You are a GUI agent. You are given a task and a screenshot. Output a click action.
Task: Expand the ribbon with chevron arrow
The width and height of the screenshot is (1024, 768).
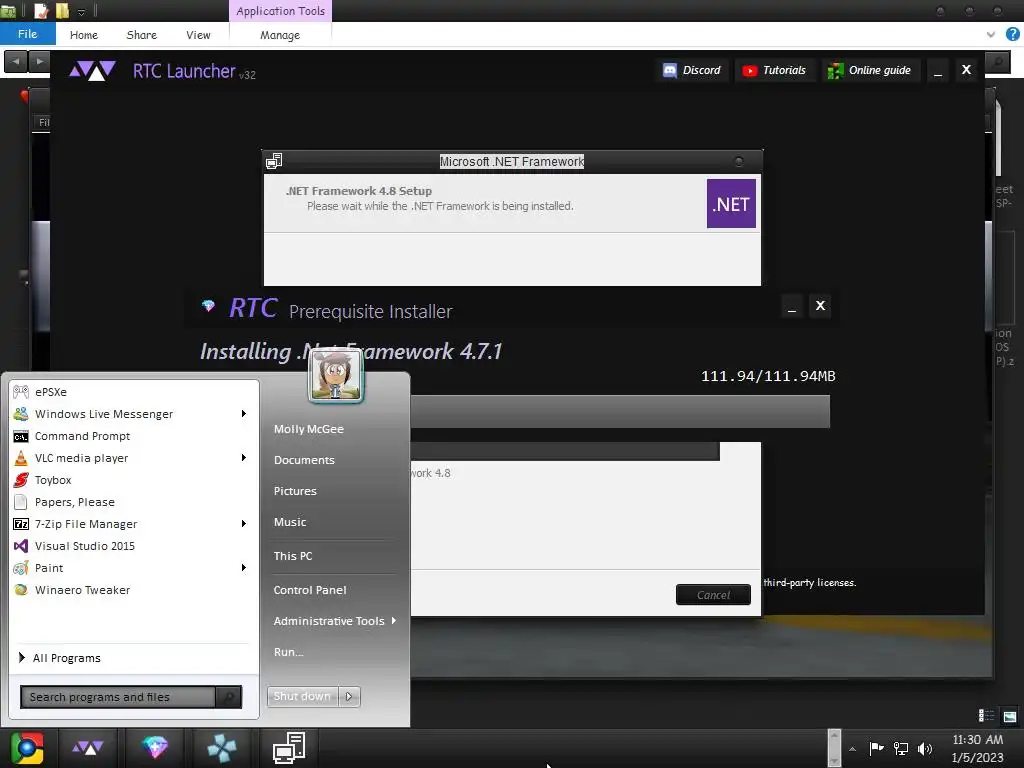[991, 34]
